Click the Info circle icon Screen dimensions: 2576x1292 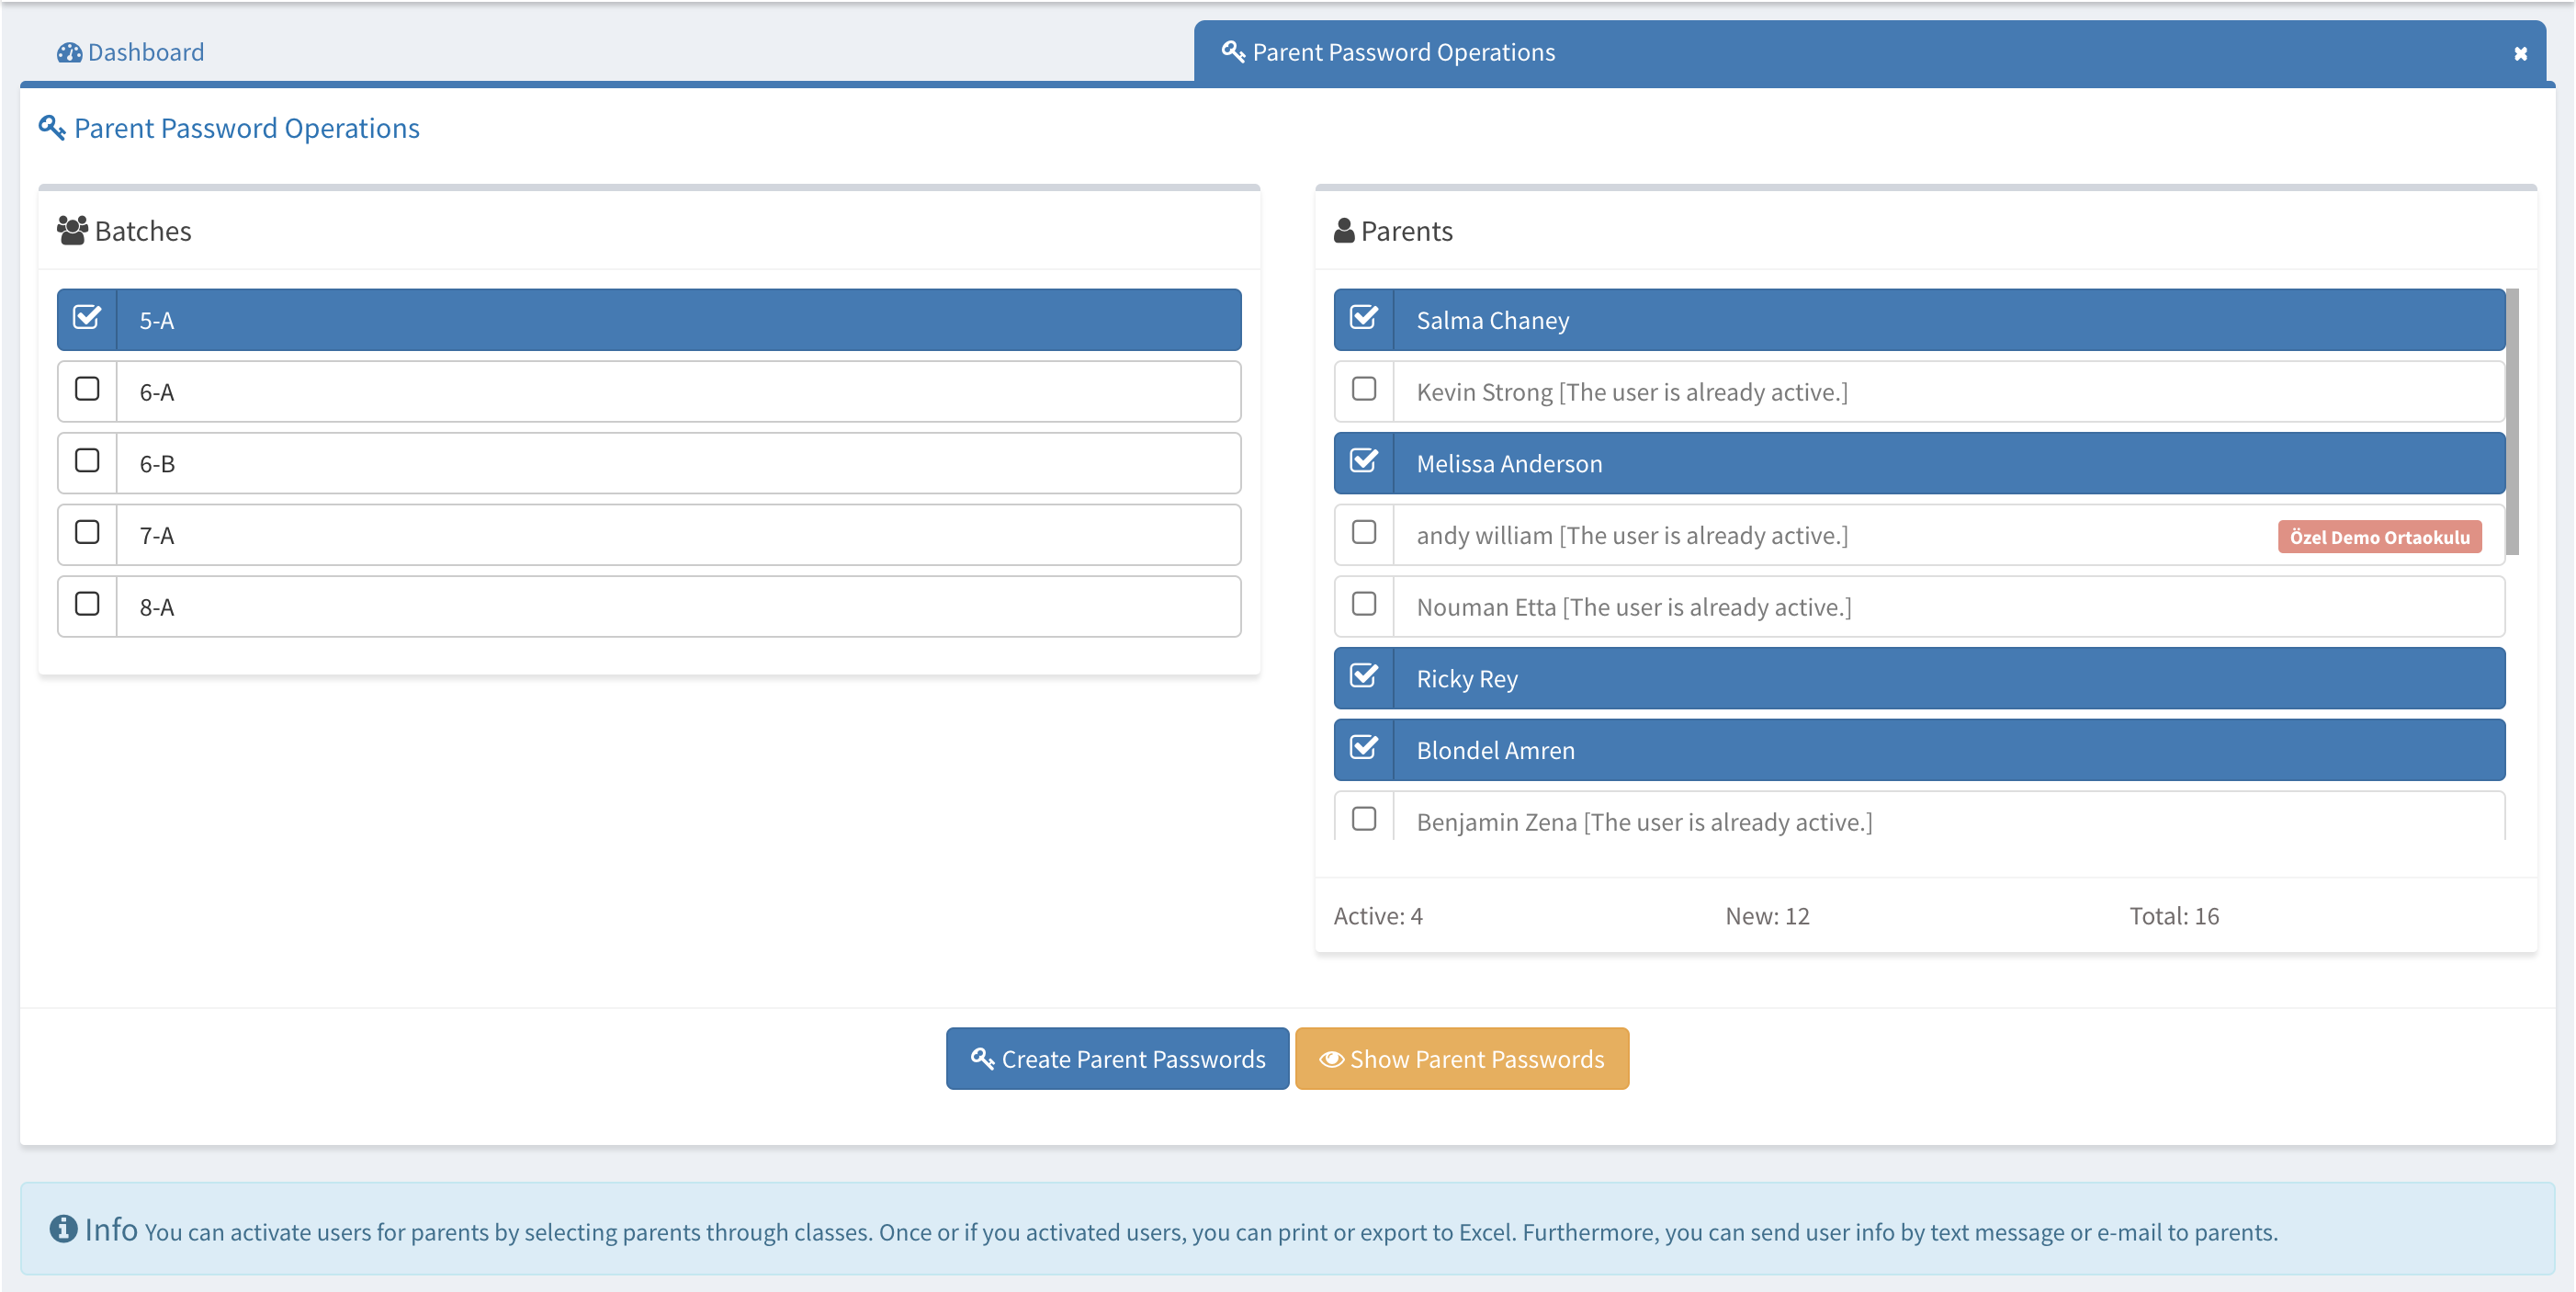coord(63,1228)
